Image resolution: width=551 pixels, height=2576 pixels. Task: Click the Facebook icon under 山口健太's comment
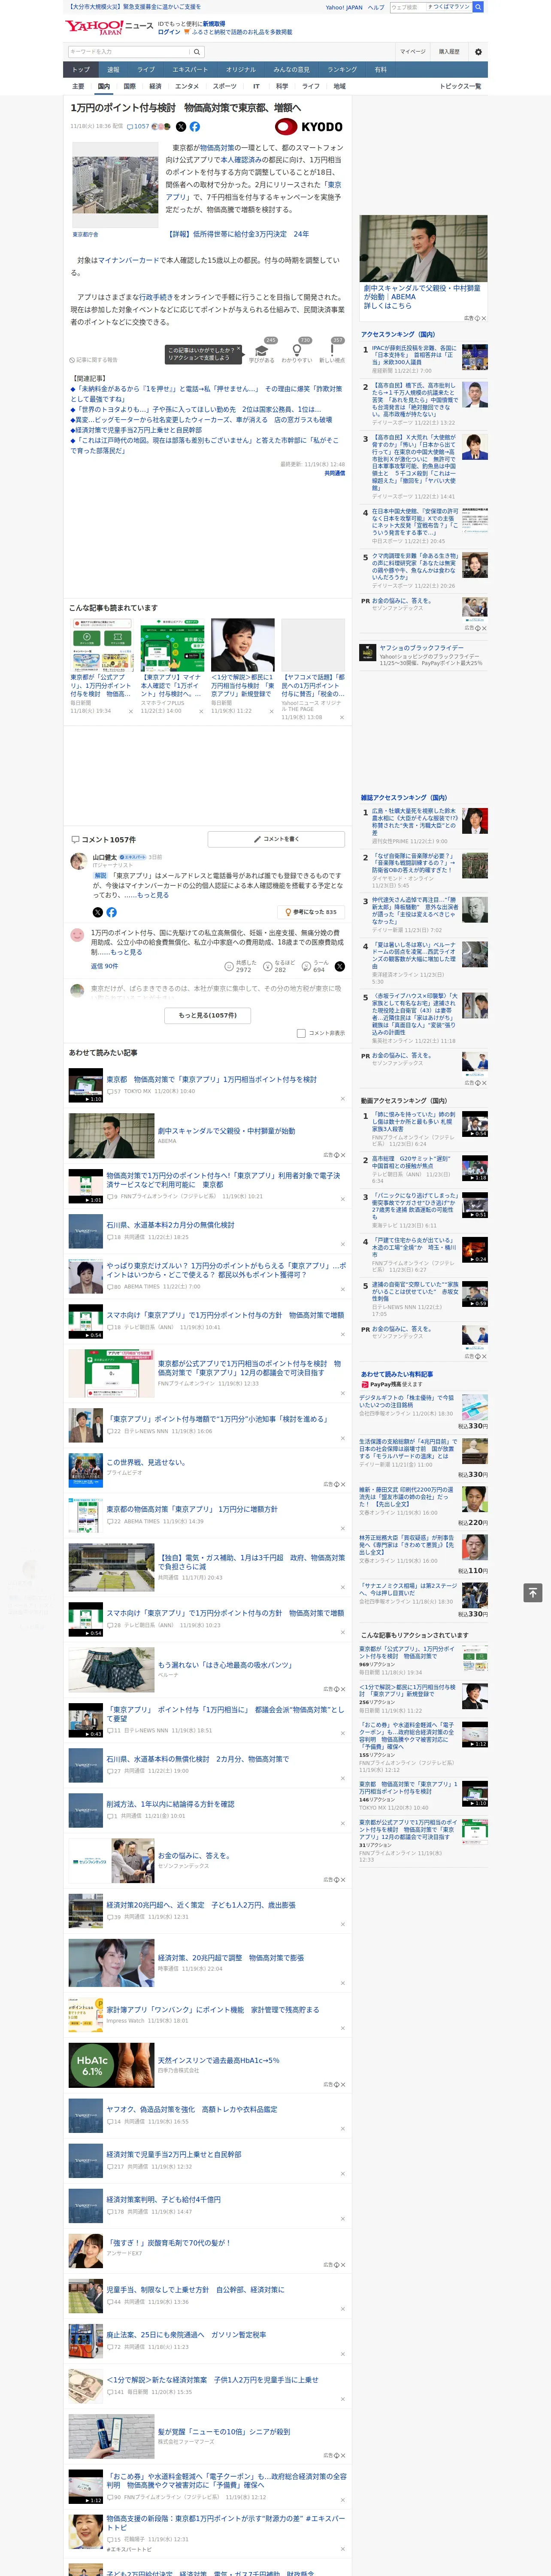pos(111,912)
